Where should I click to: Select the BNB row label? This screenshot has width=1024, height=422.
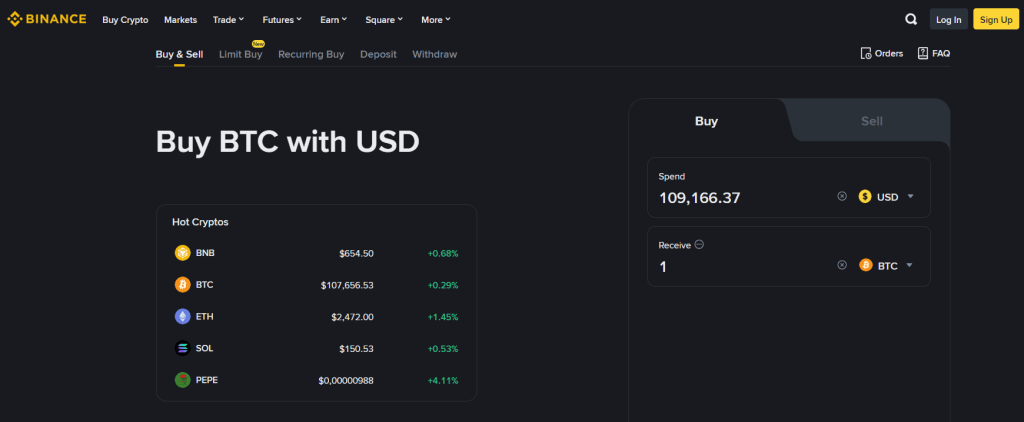click(x=205, y=253)
